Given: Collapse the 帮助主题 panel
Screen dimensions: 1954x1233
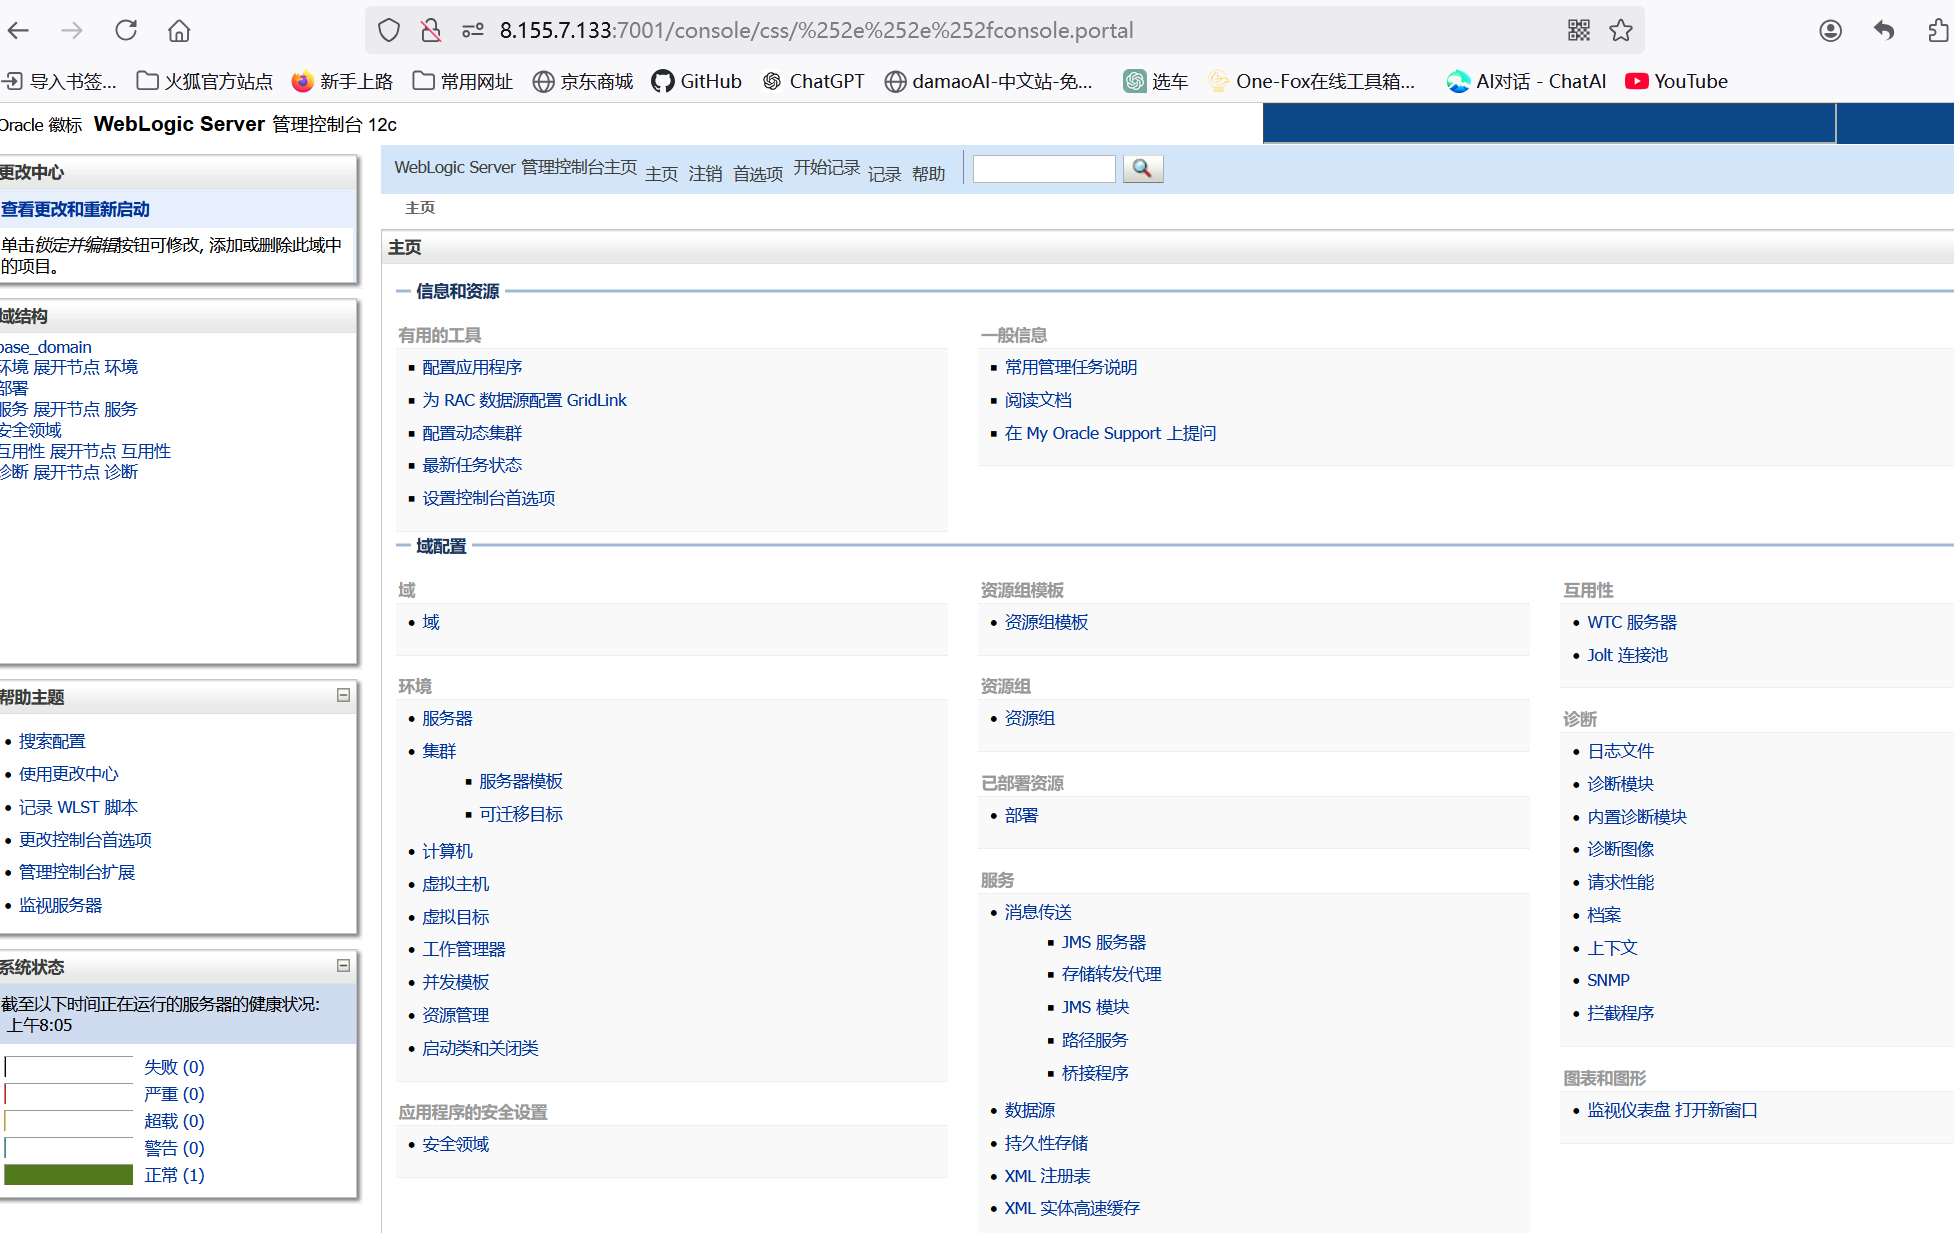Looking at the screenshot, I should point(343,695).
